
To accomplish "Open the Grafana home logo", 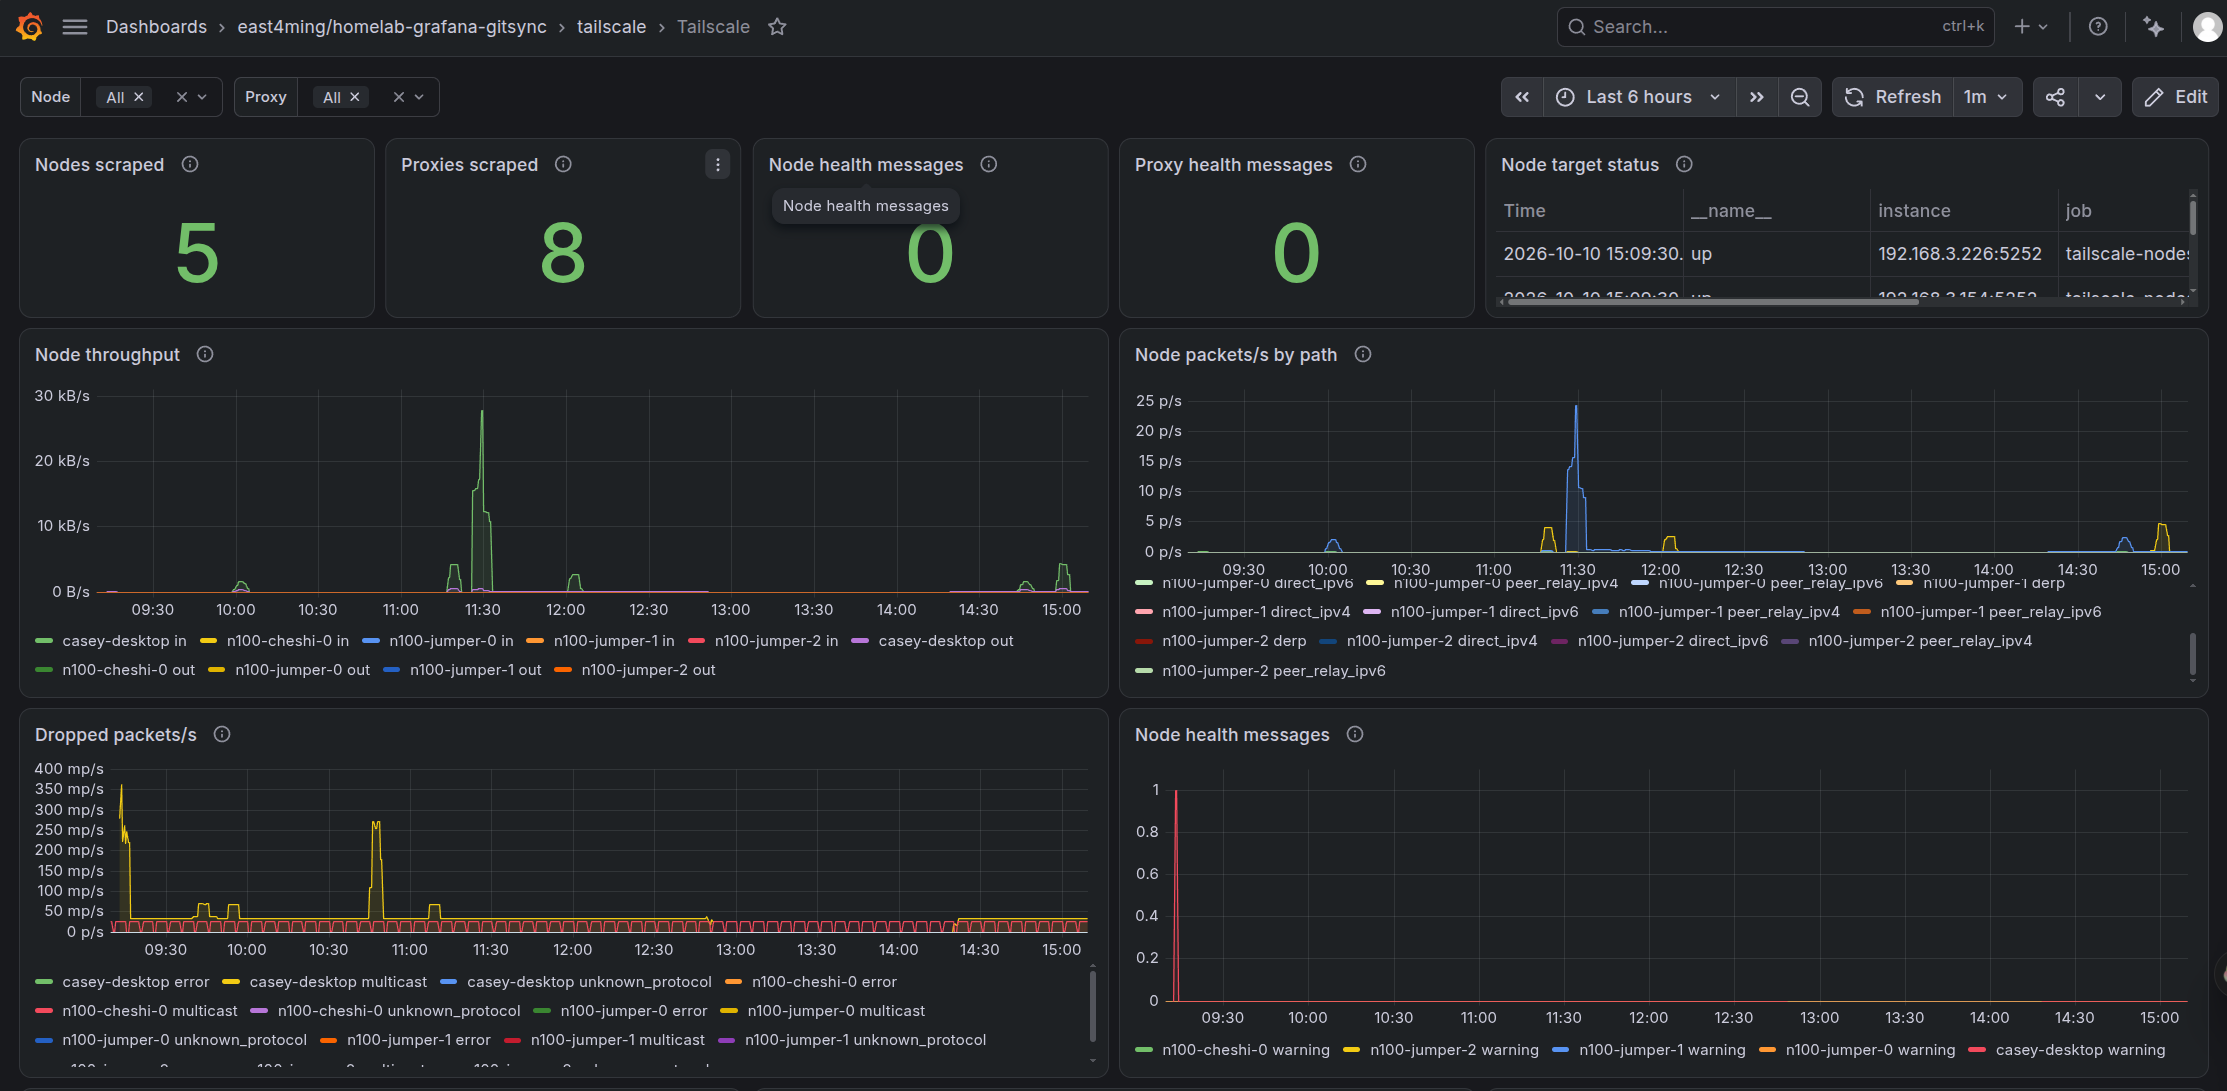I will (x=30, y=27).
